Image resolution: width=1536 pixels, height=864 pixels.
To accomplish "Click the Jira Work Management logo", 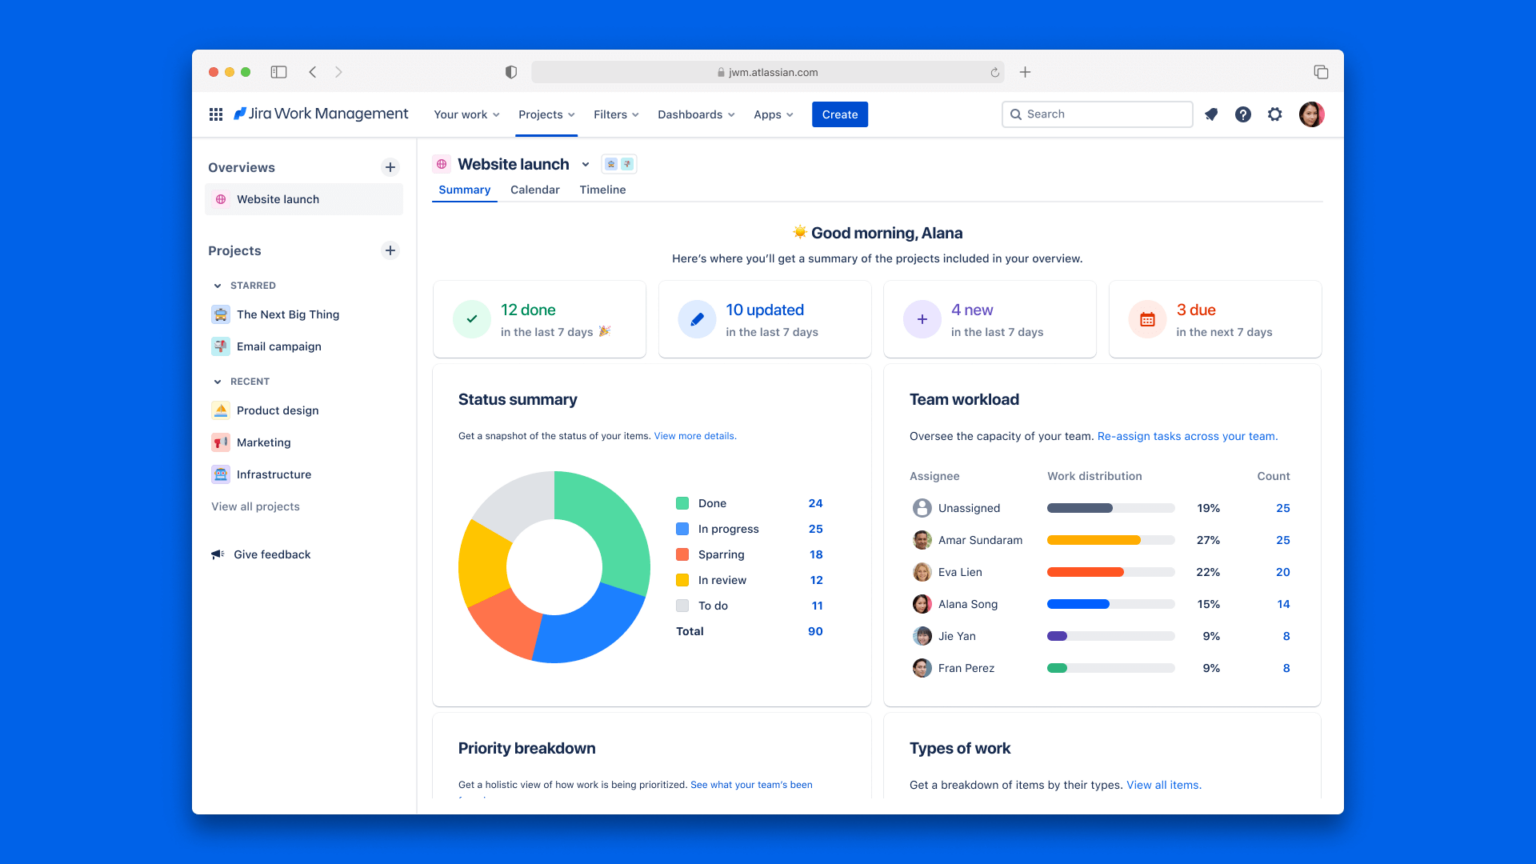I will [320, 113].
